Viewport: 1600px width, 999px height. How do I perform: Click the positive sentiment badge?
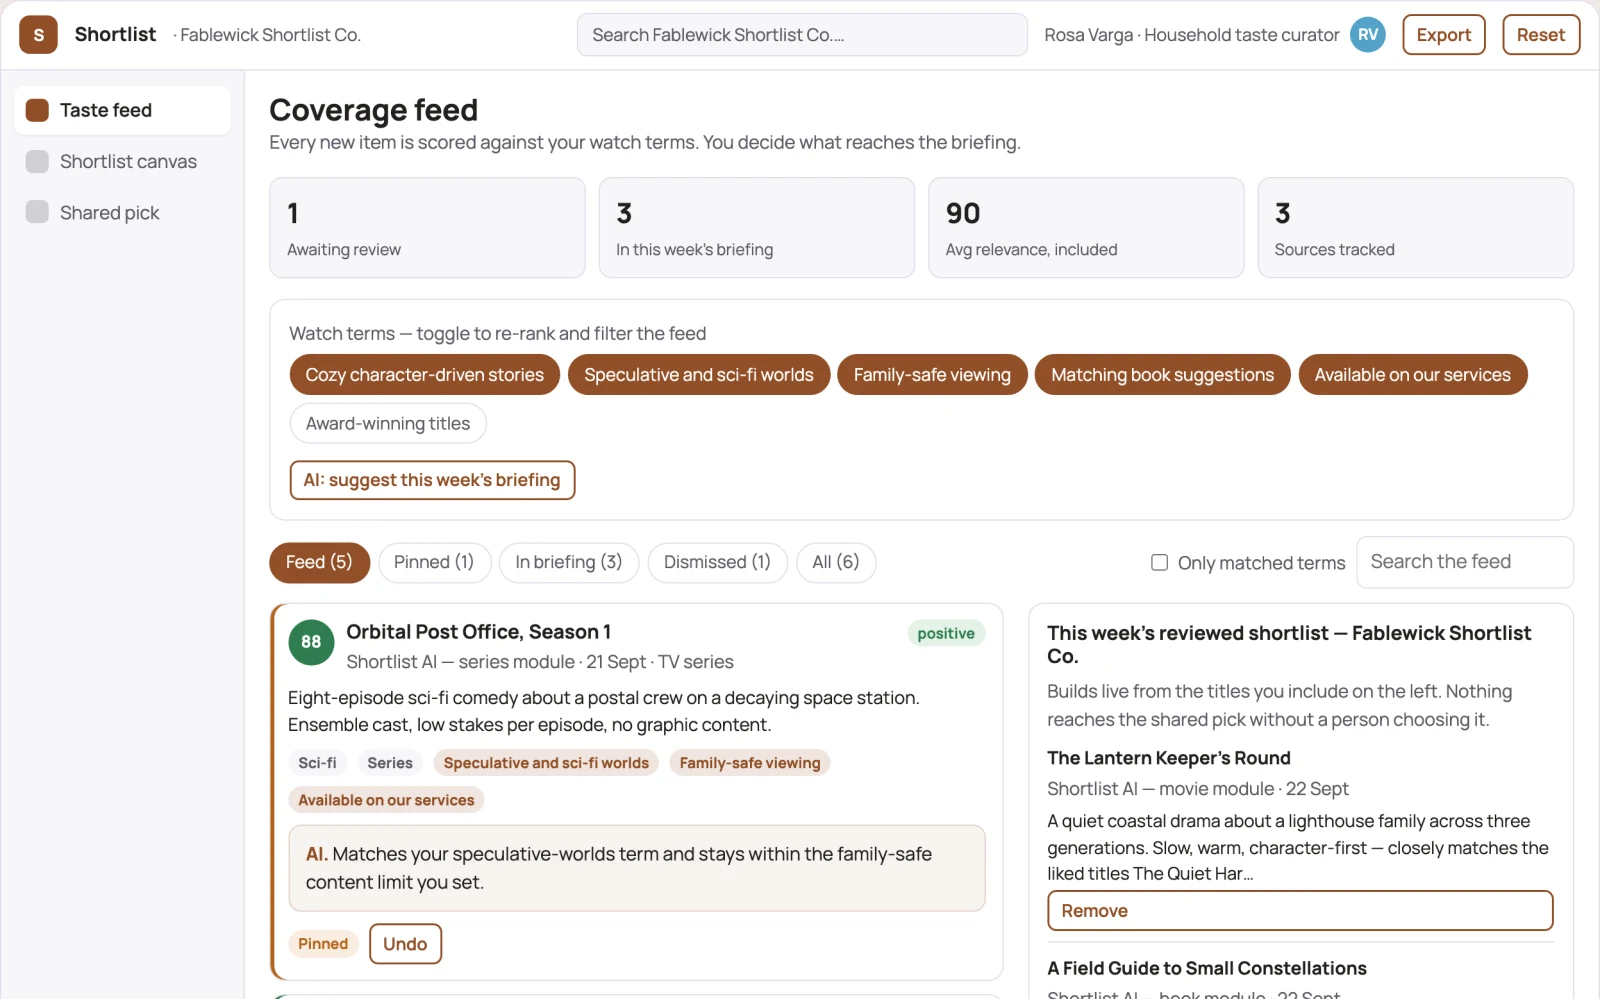pos(946,633)
